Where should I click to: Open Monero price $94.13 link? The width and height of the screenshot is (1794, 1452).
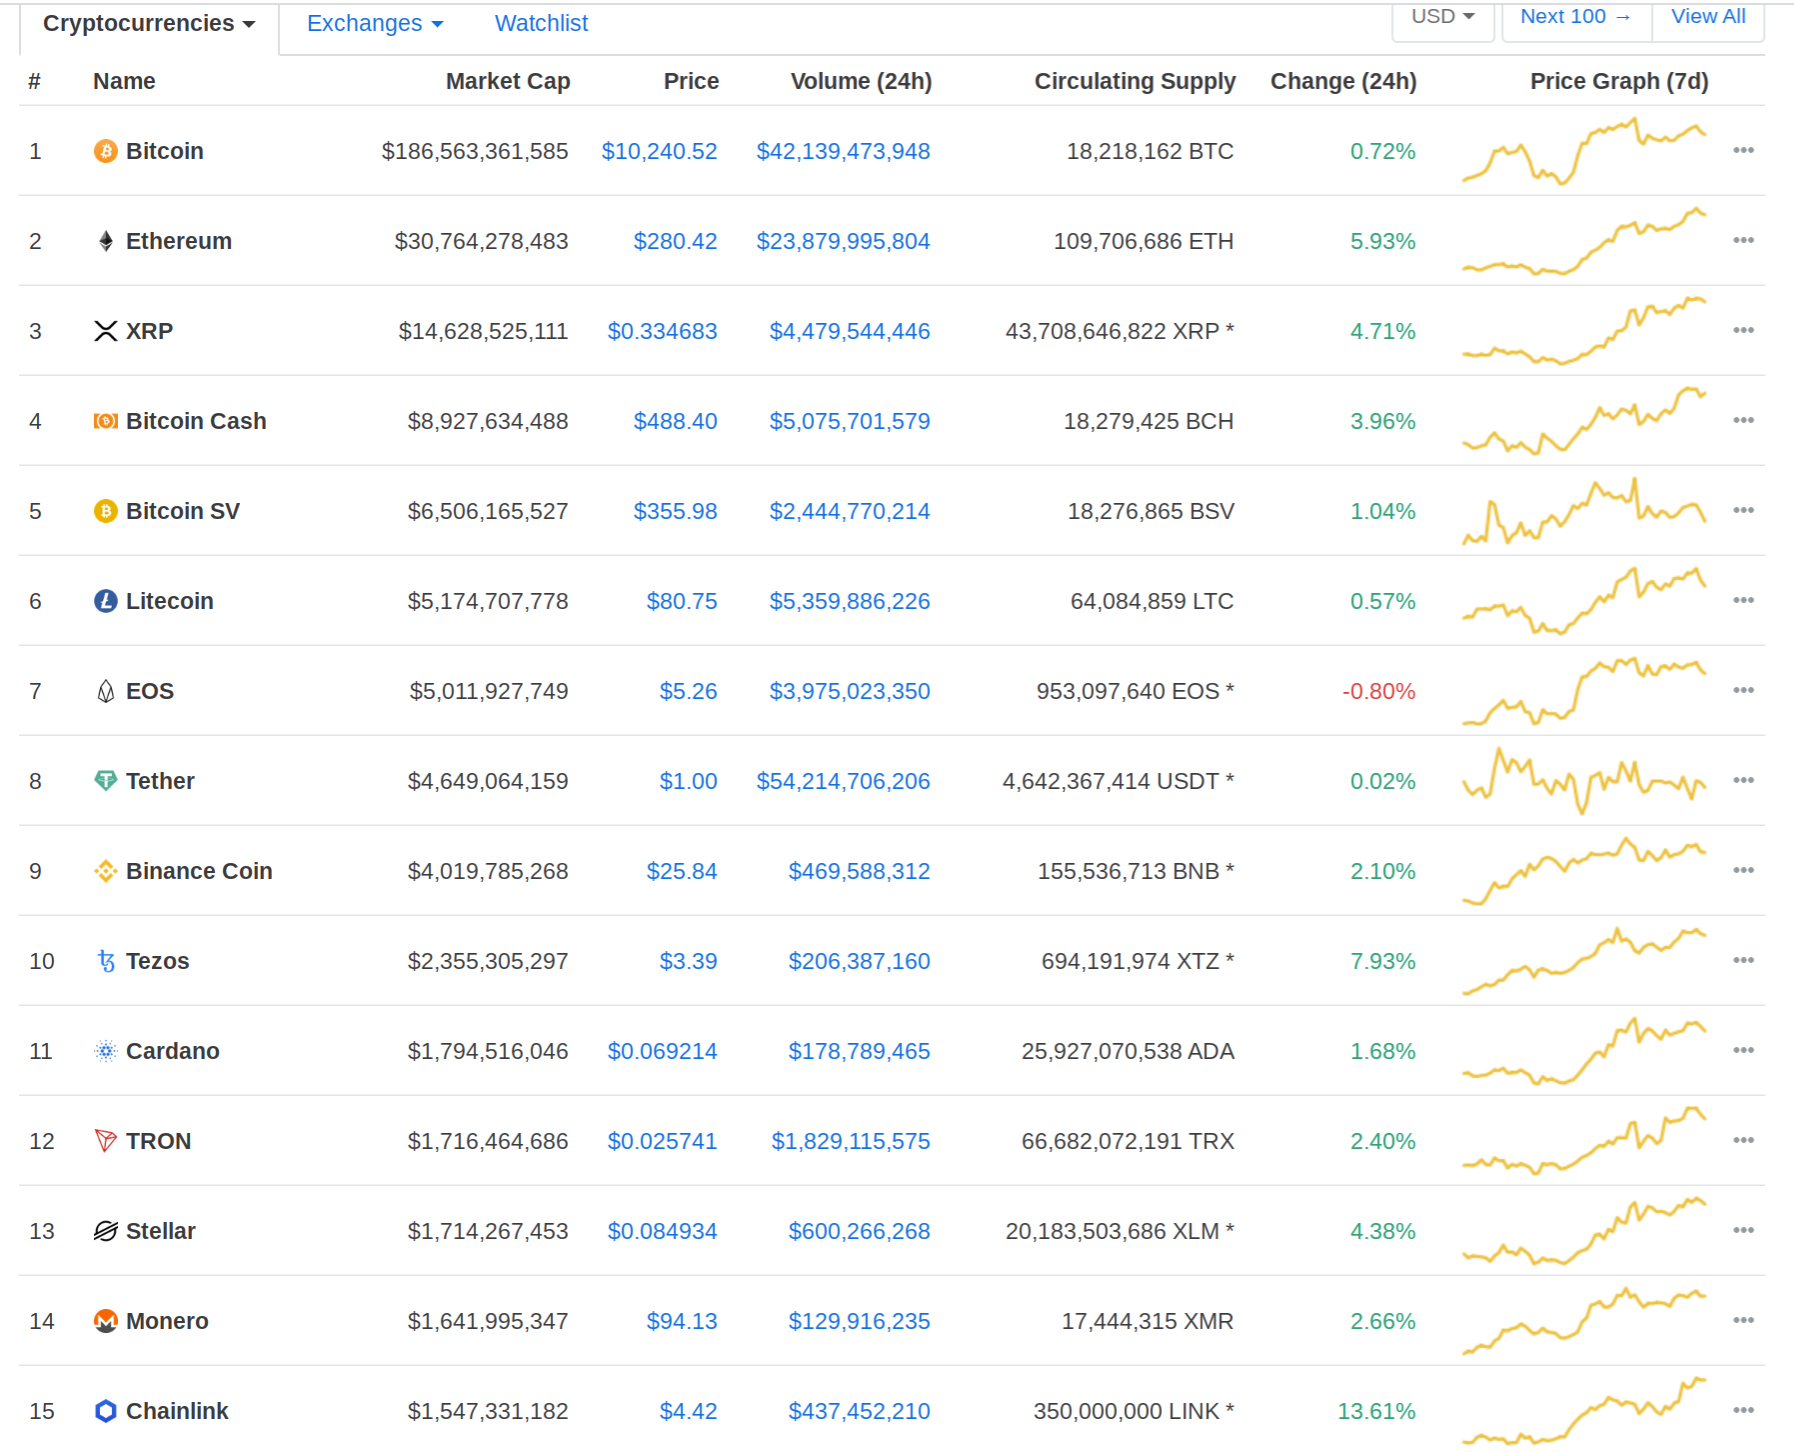tap(682, 1321)
